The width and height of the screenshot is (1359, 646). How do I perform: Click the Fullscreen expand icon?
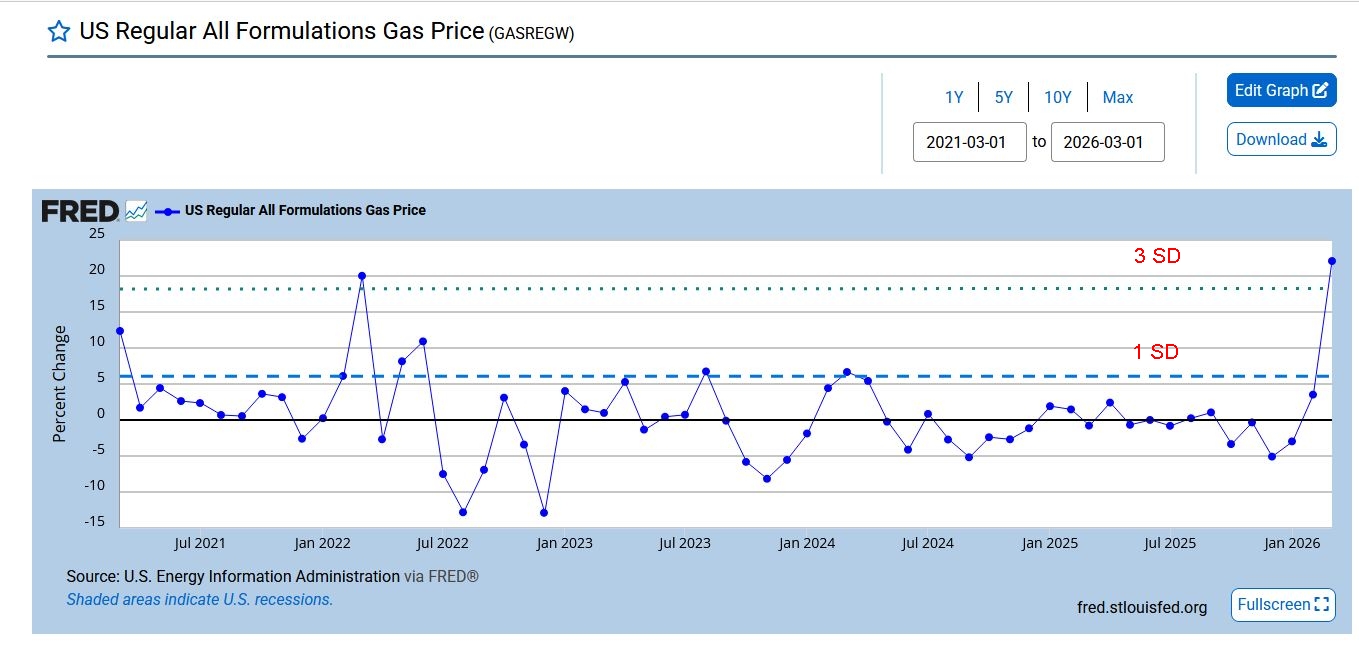[x=1322, y=605]
